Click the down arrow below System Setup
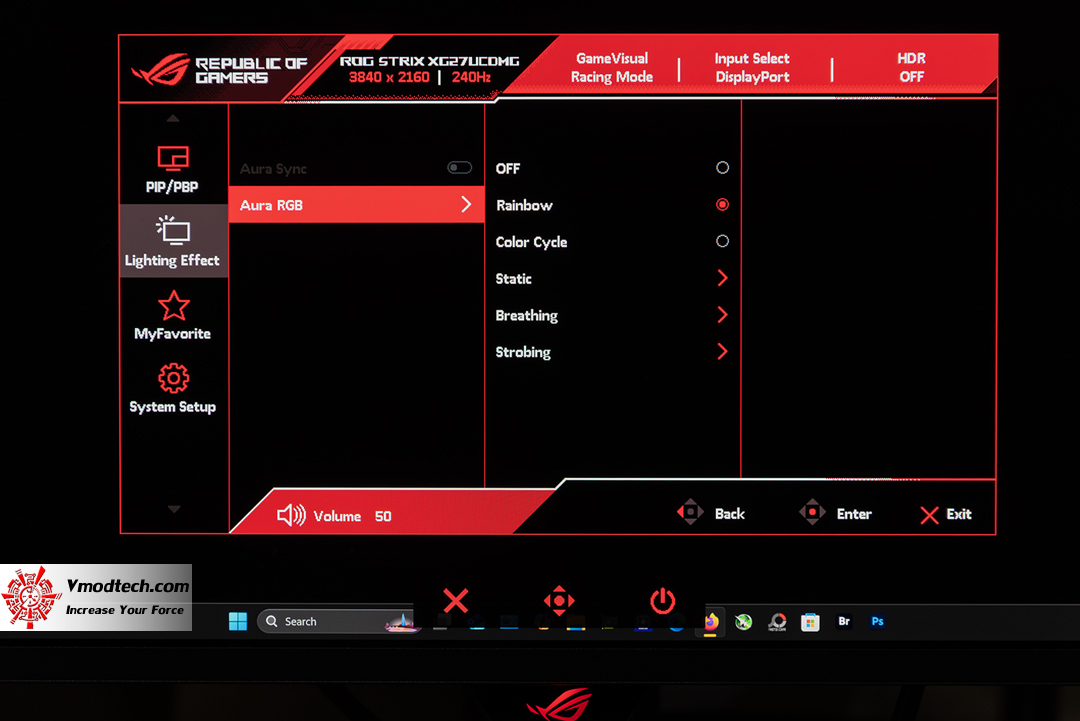Screen dimensions: 1080x721 [x=174, y=509]
